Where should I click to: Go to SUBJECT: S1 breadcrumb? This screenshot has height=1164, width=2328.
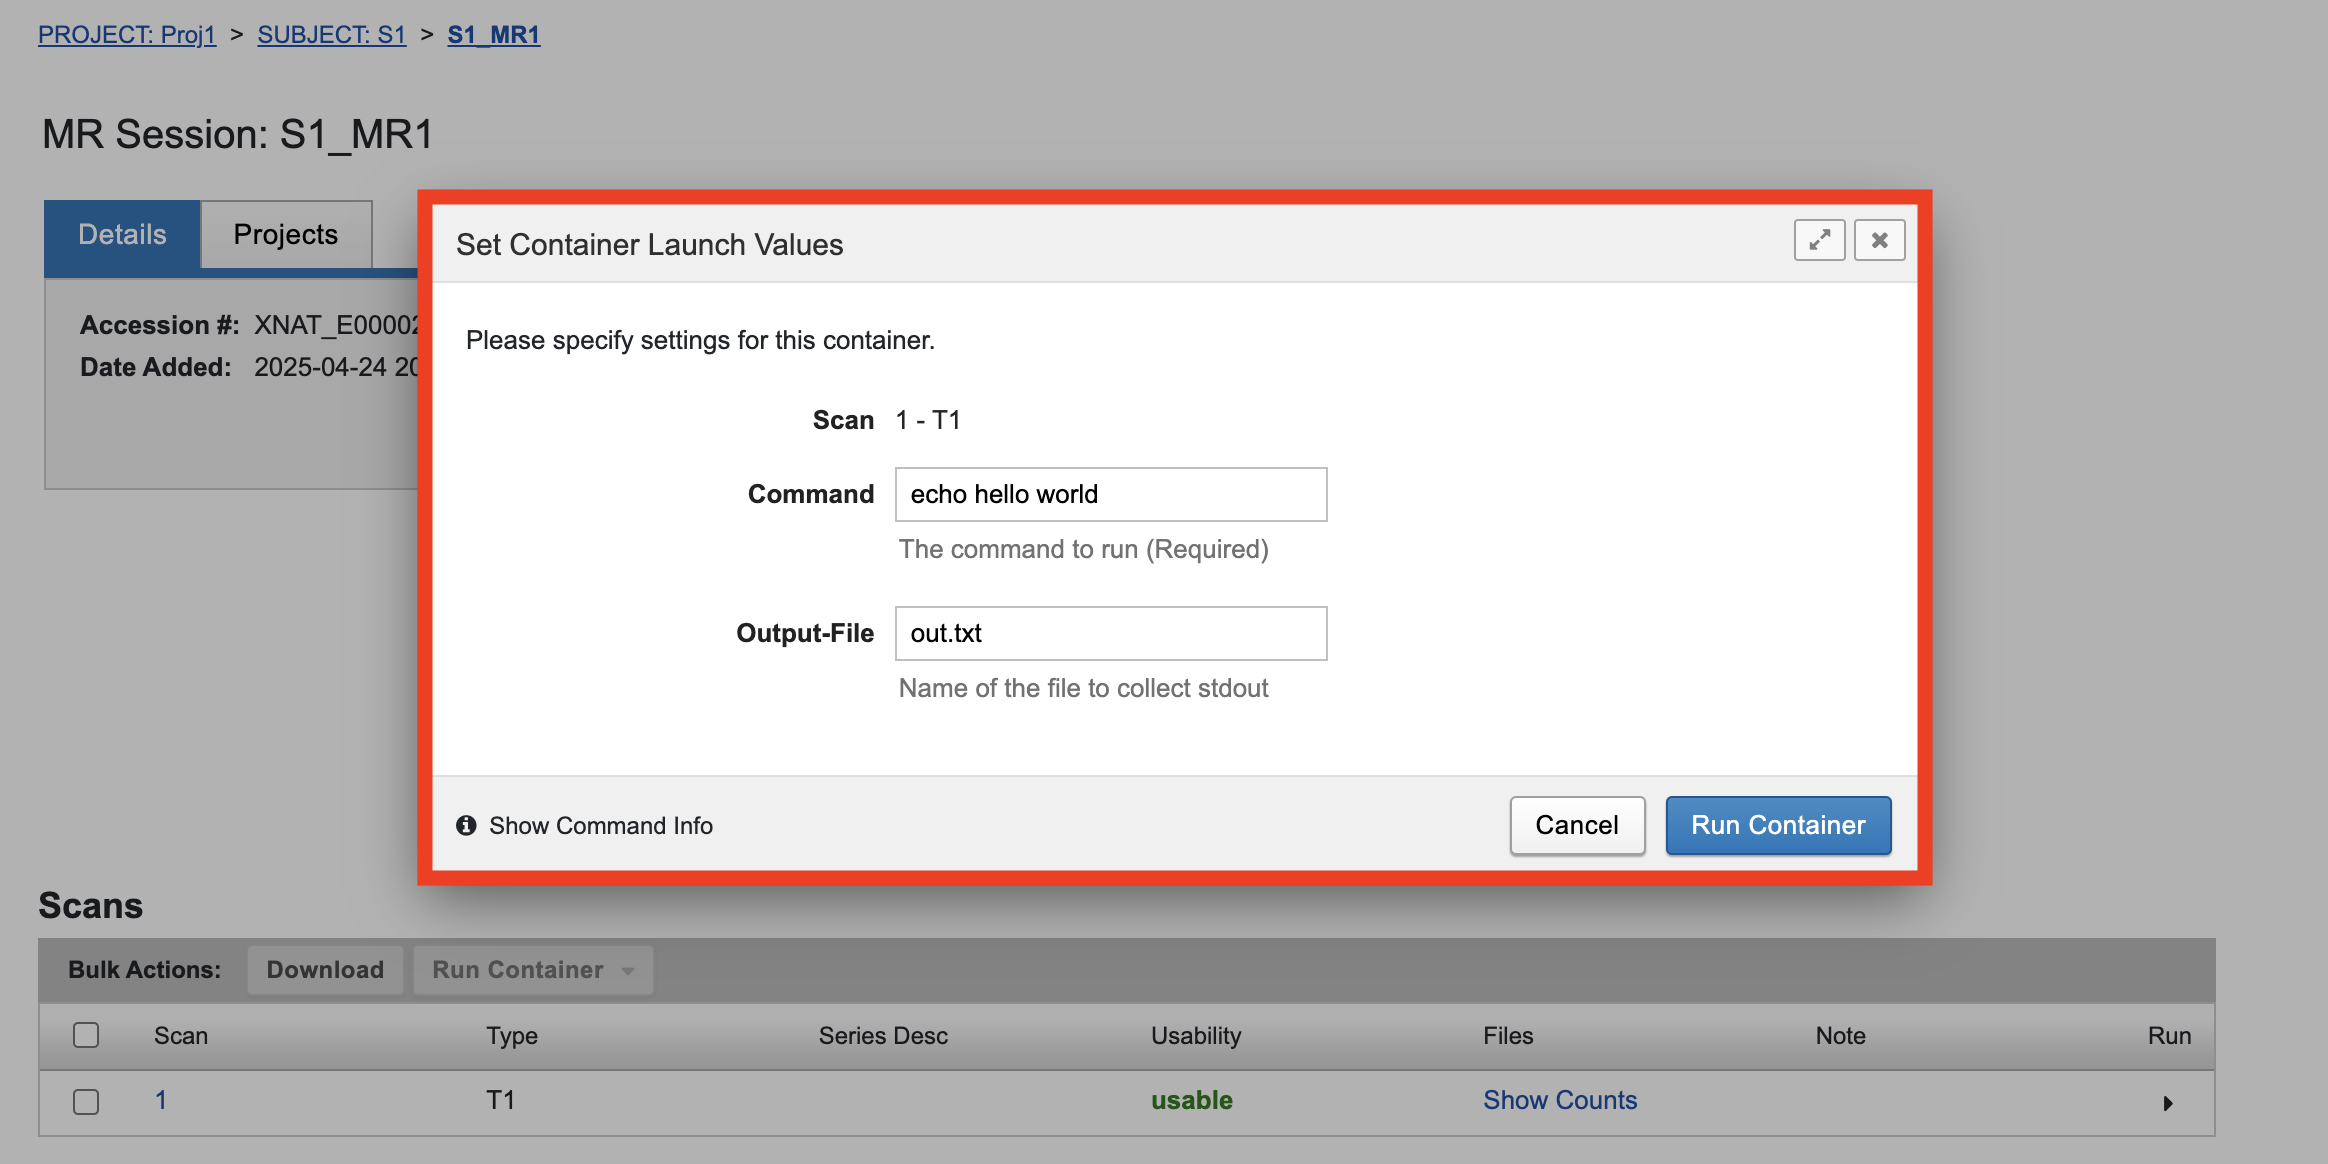click(x=331, y=35)
